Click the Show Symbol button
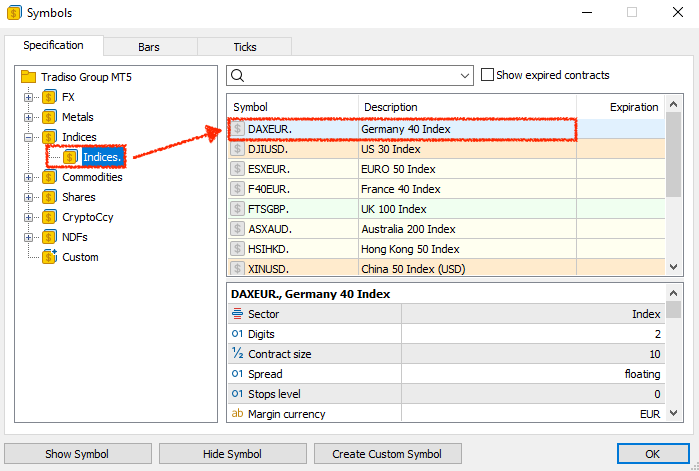699x471 pixels. coord(78,454)
